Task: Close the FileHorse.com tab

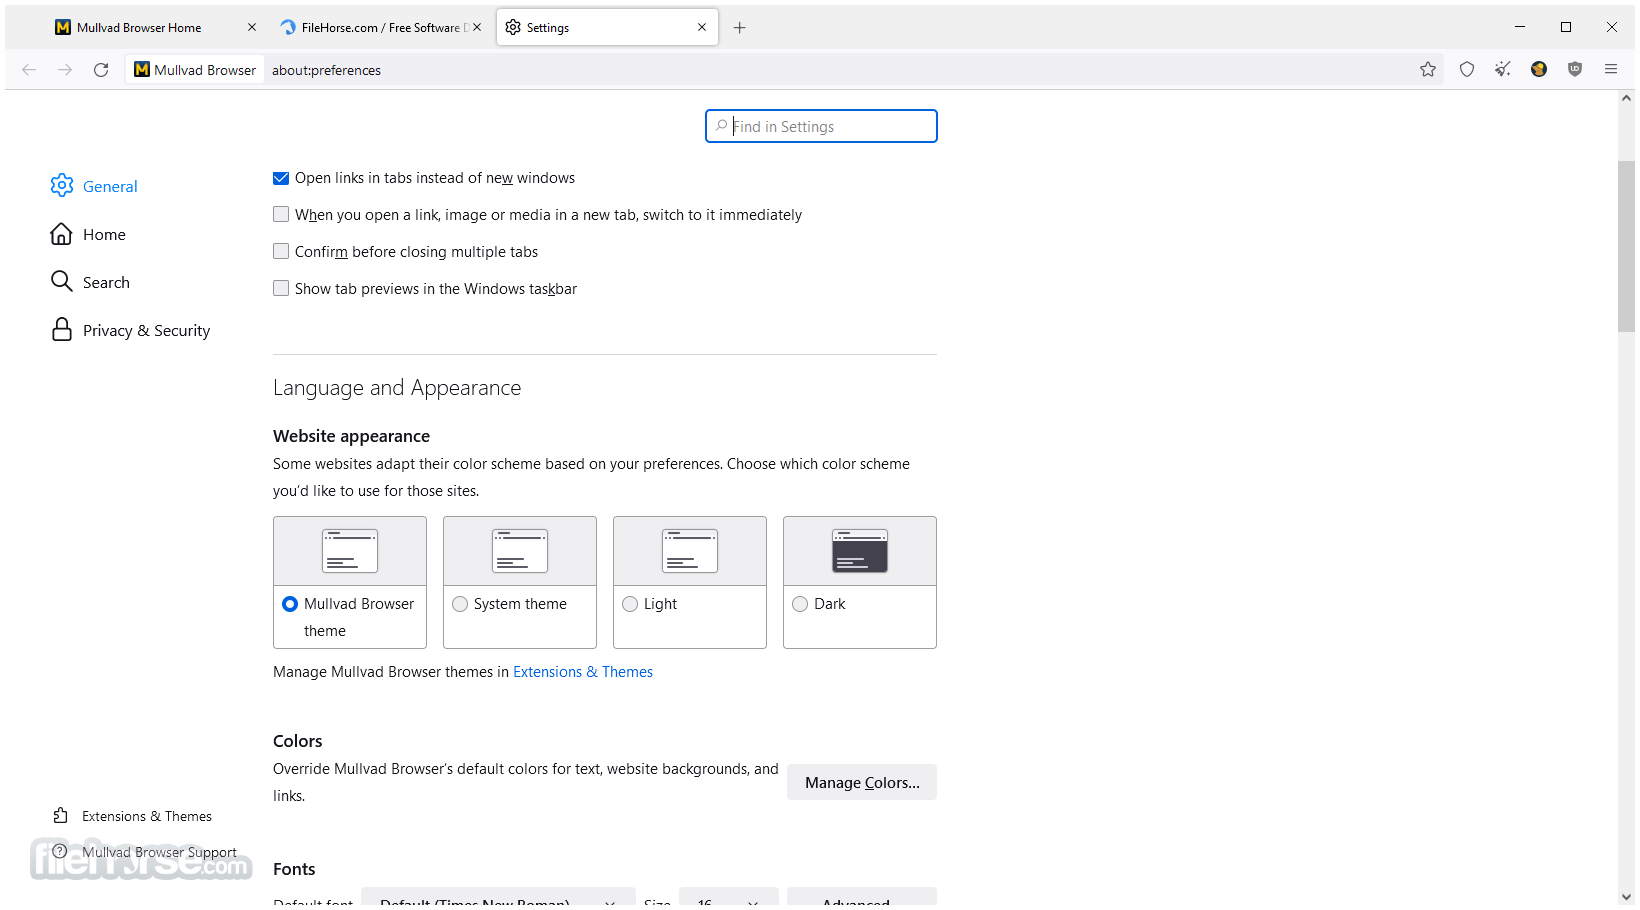Action: click(x=477, y=28)
